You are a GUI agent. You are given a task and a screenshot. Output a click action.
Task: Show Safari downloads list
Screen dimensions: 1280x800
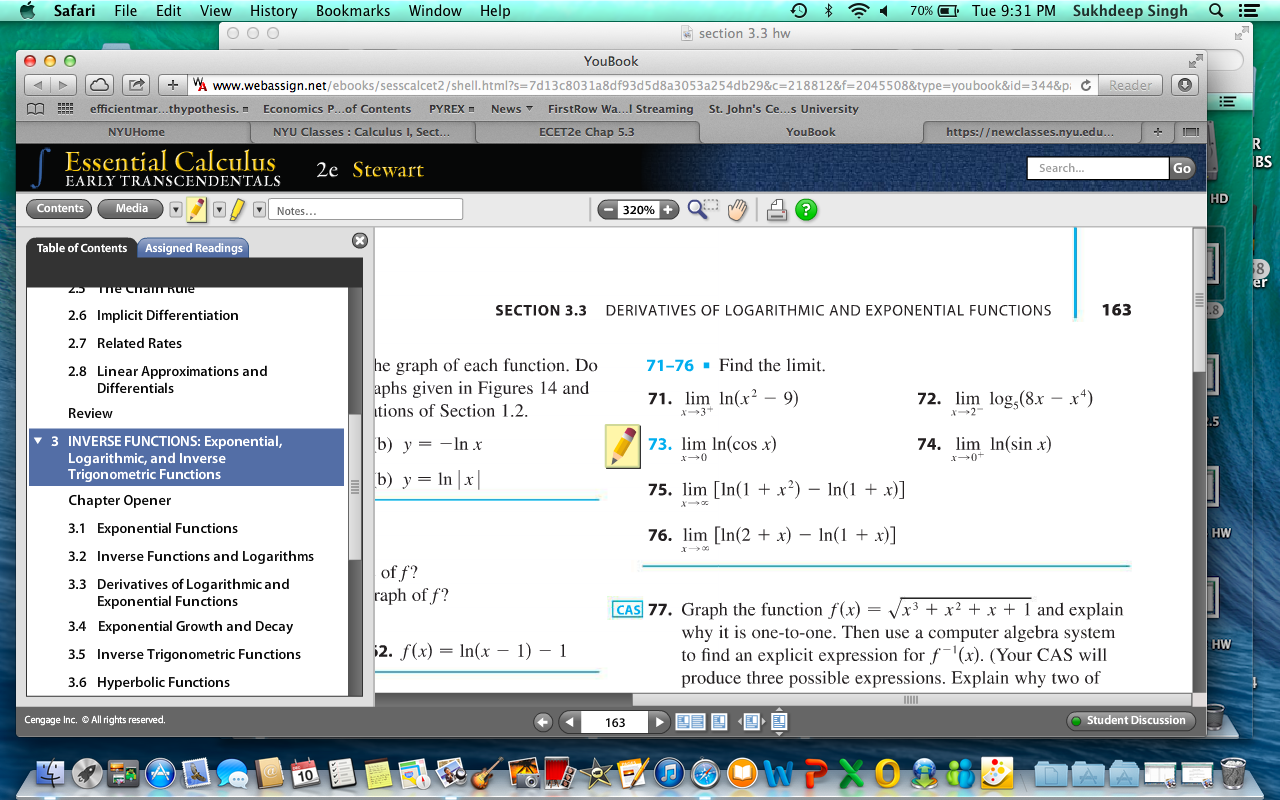pos(1185,85)
